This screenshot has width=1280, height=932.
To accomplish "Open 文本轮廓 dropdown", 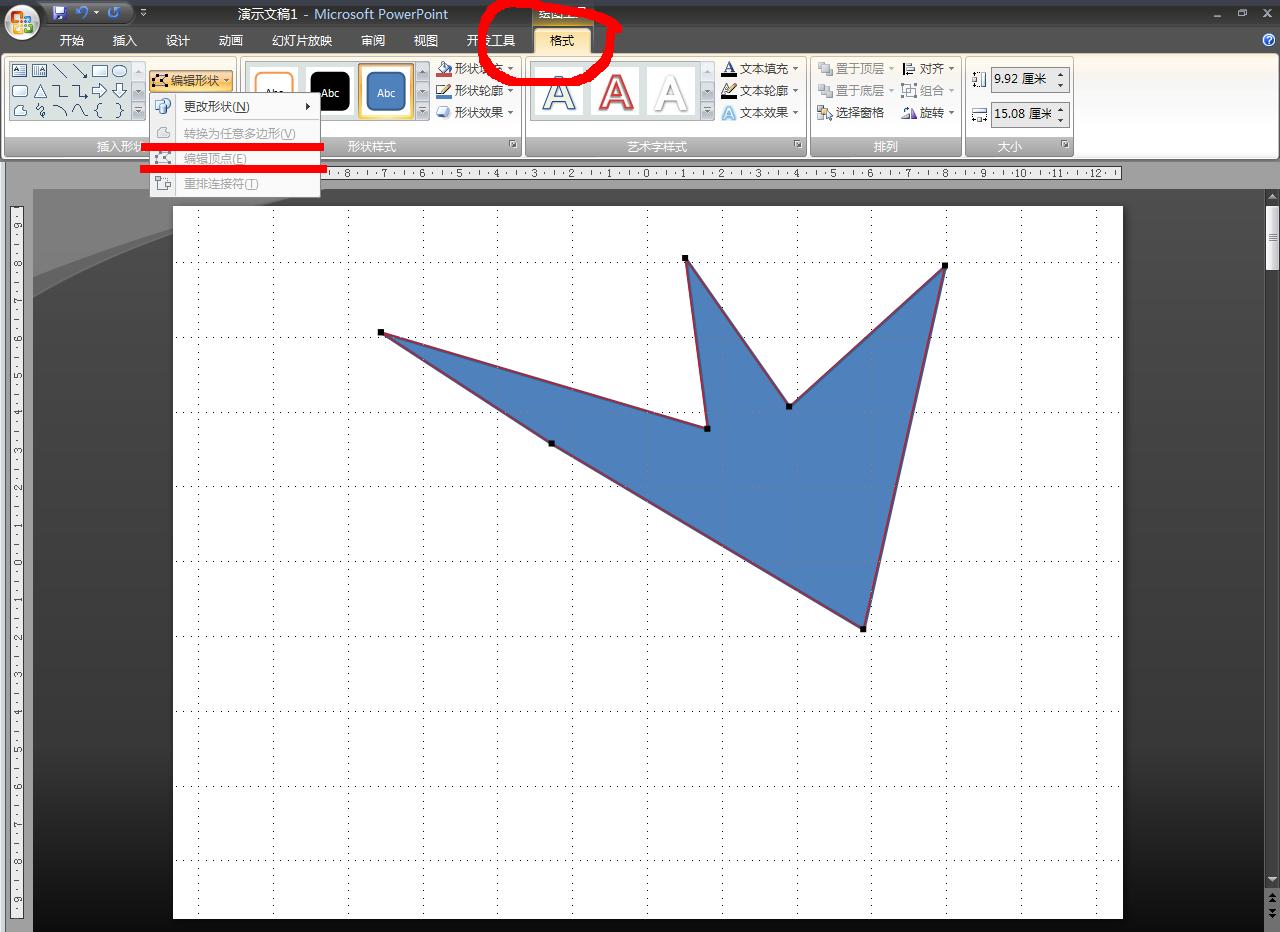I will coord(761,91).
